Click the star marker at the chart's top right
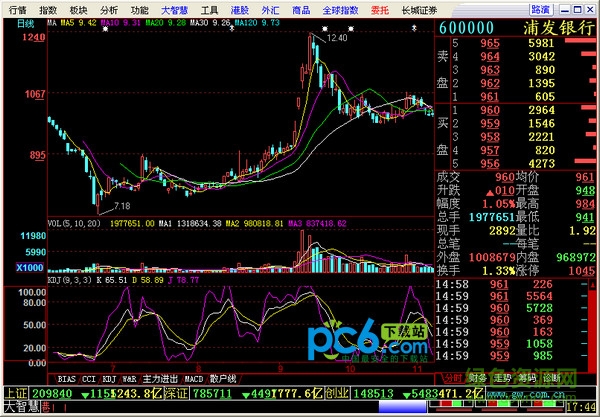The width and height of the screenshot is (600, 417). pos(414,28)
